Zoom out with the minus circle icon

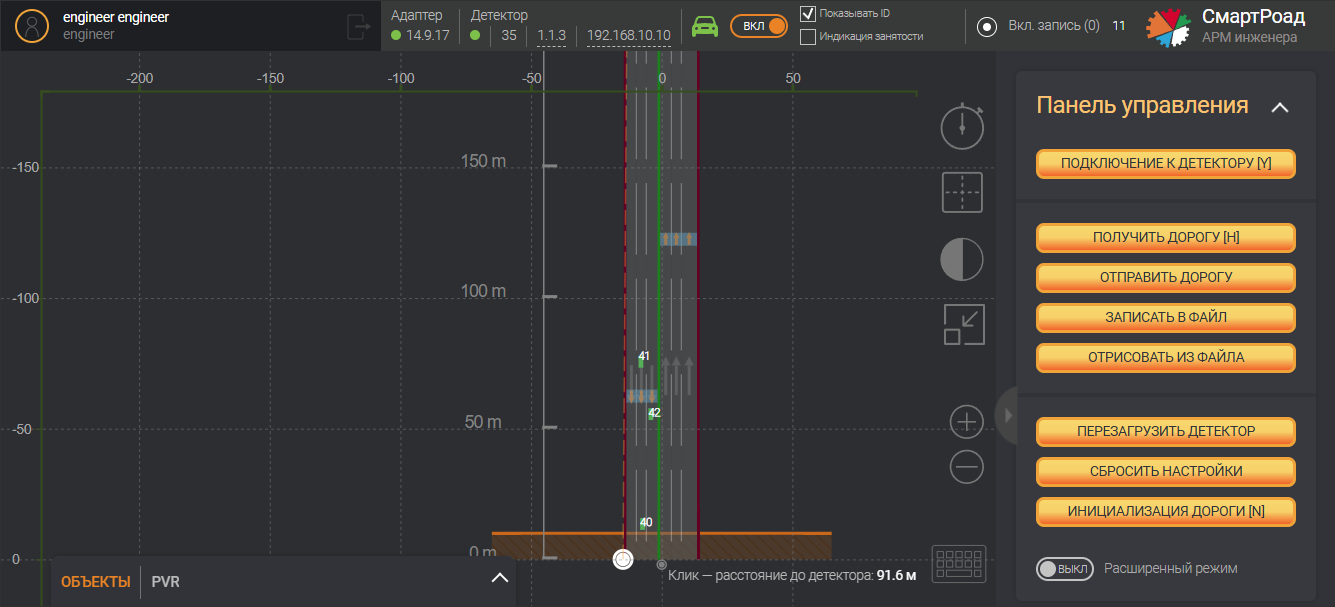(966, 467)
